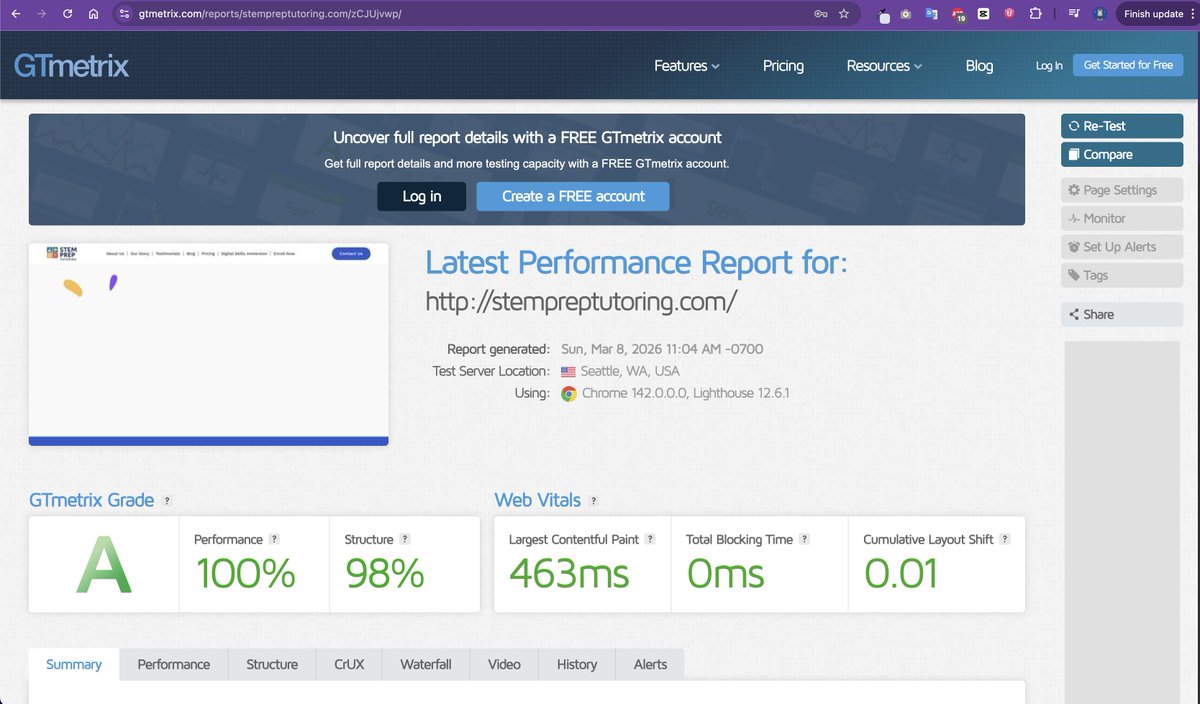Open the Extensions puzzle piece menu

tap(1036, 14)
